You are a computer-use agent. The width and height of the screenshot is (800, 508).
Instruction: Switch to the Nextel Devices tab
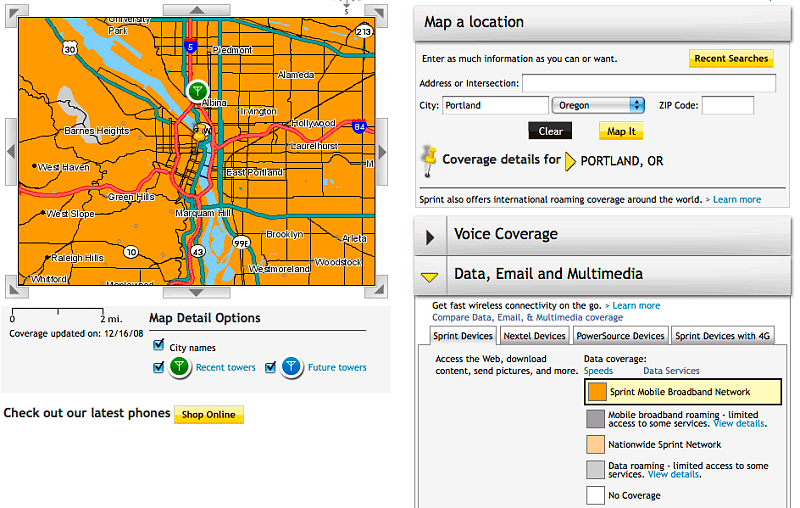[534, 336]
